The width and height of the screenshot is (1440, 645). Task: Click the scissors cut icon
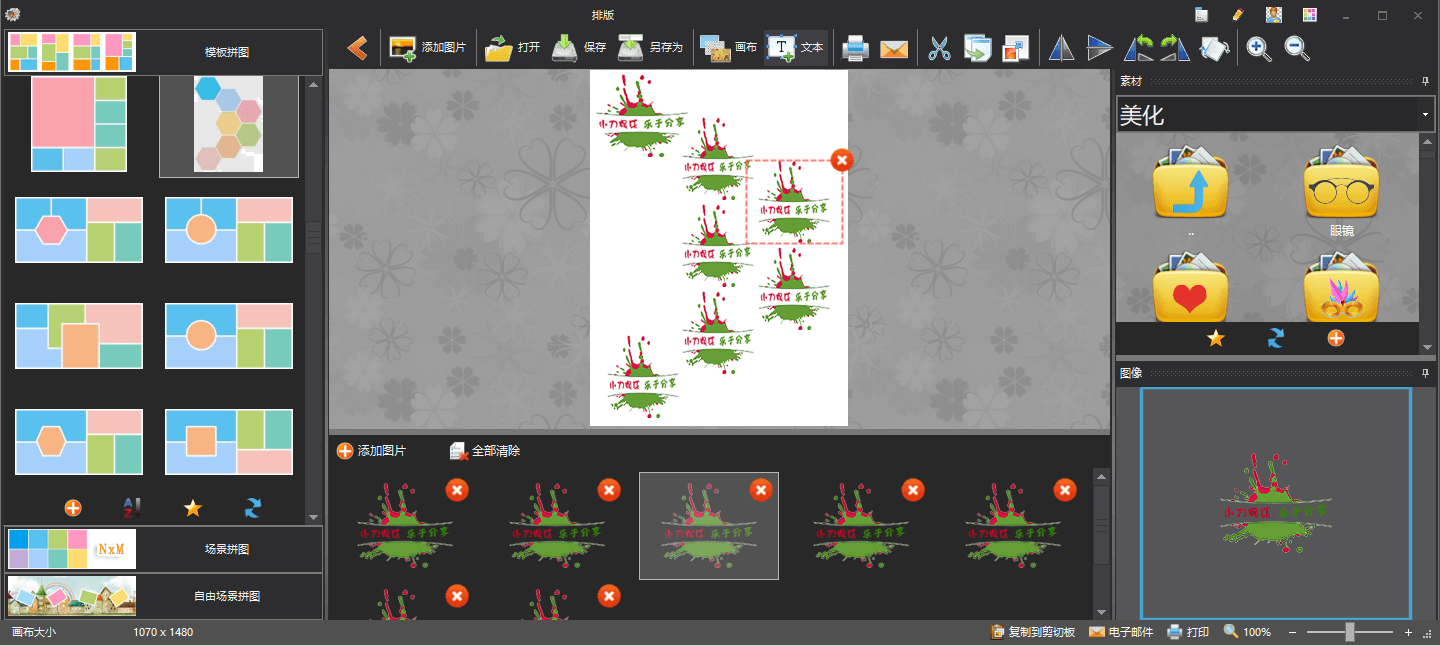[938, 48]
